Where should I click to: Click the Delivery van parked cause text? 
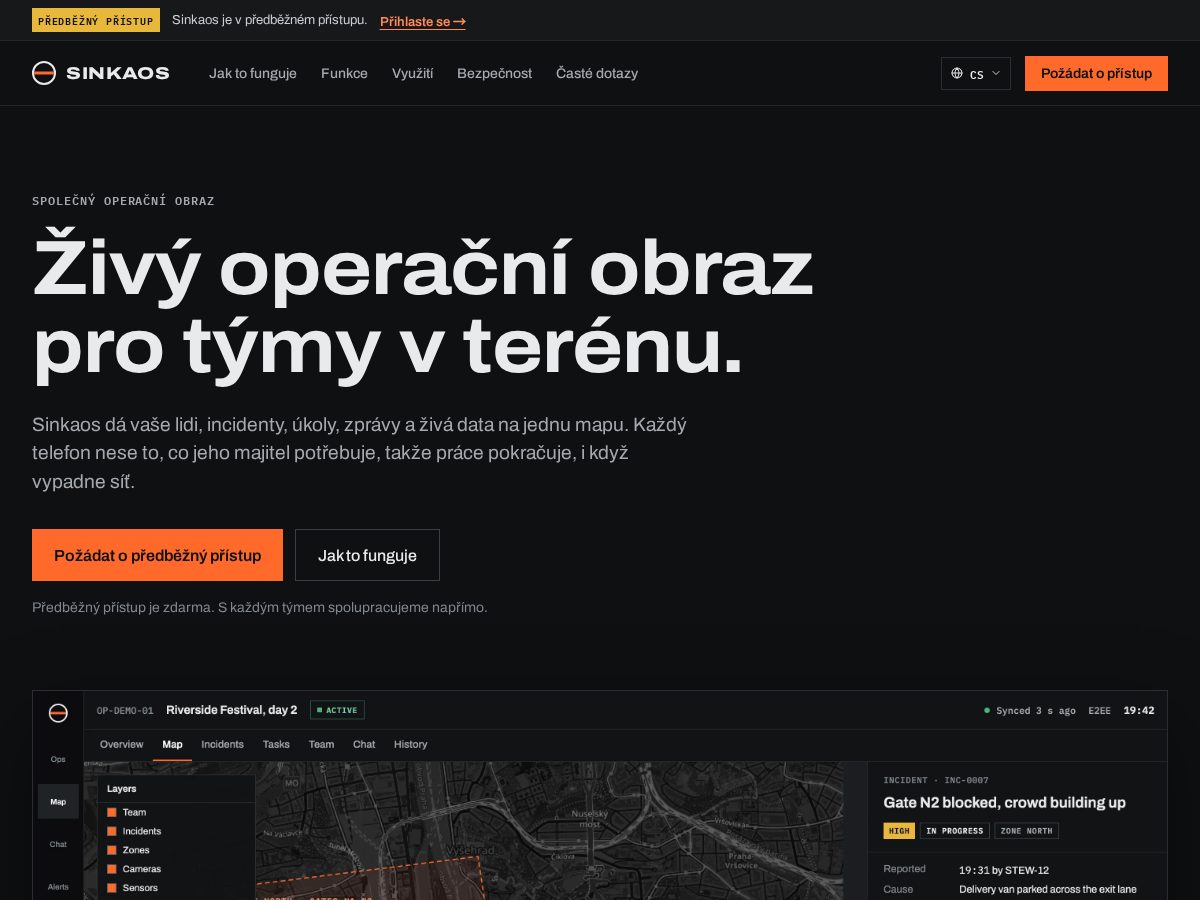coord(1047,889)
